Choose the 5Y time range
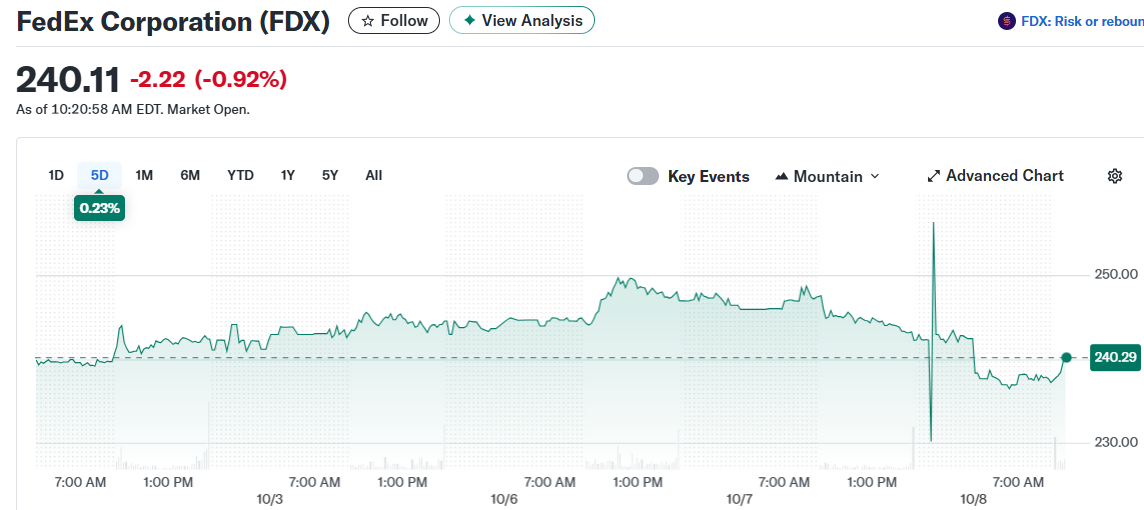The image size is (1144, 510). pyautogui.click(x=330, y=175)
